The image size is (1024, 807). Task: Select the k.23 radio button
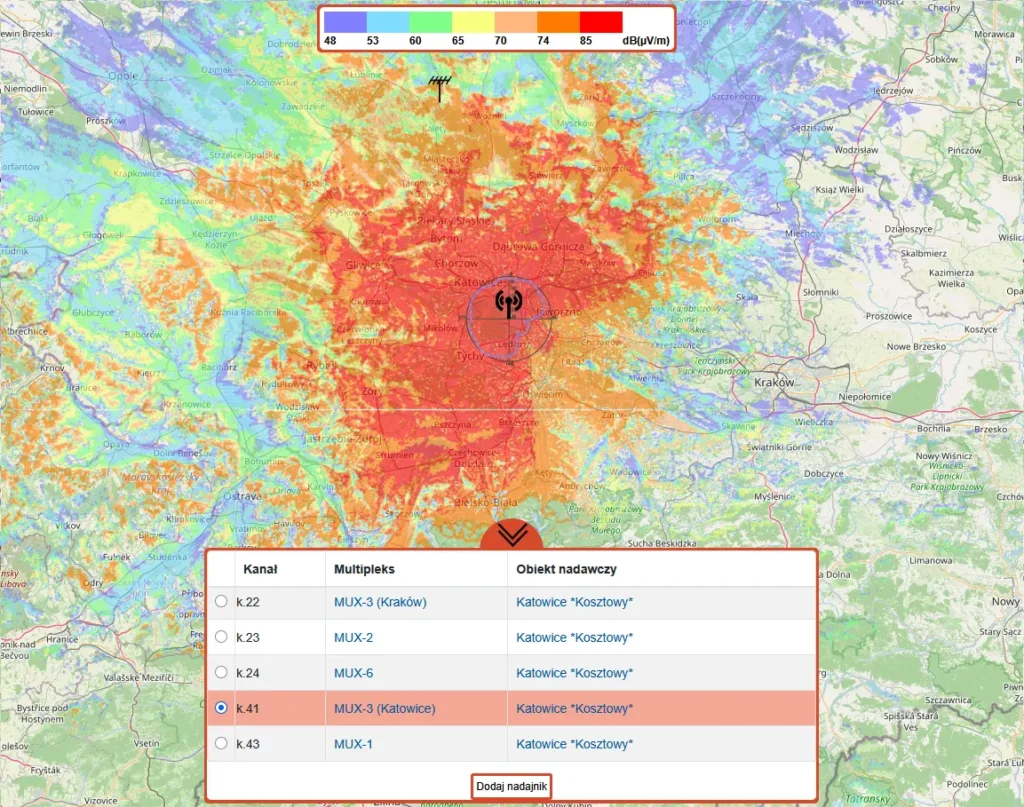click(x=221, y=637)
